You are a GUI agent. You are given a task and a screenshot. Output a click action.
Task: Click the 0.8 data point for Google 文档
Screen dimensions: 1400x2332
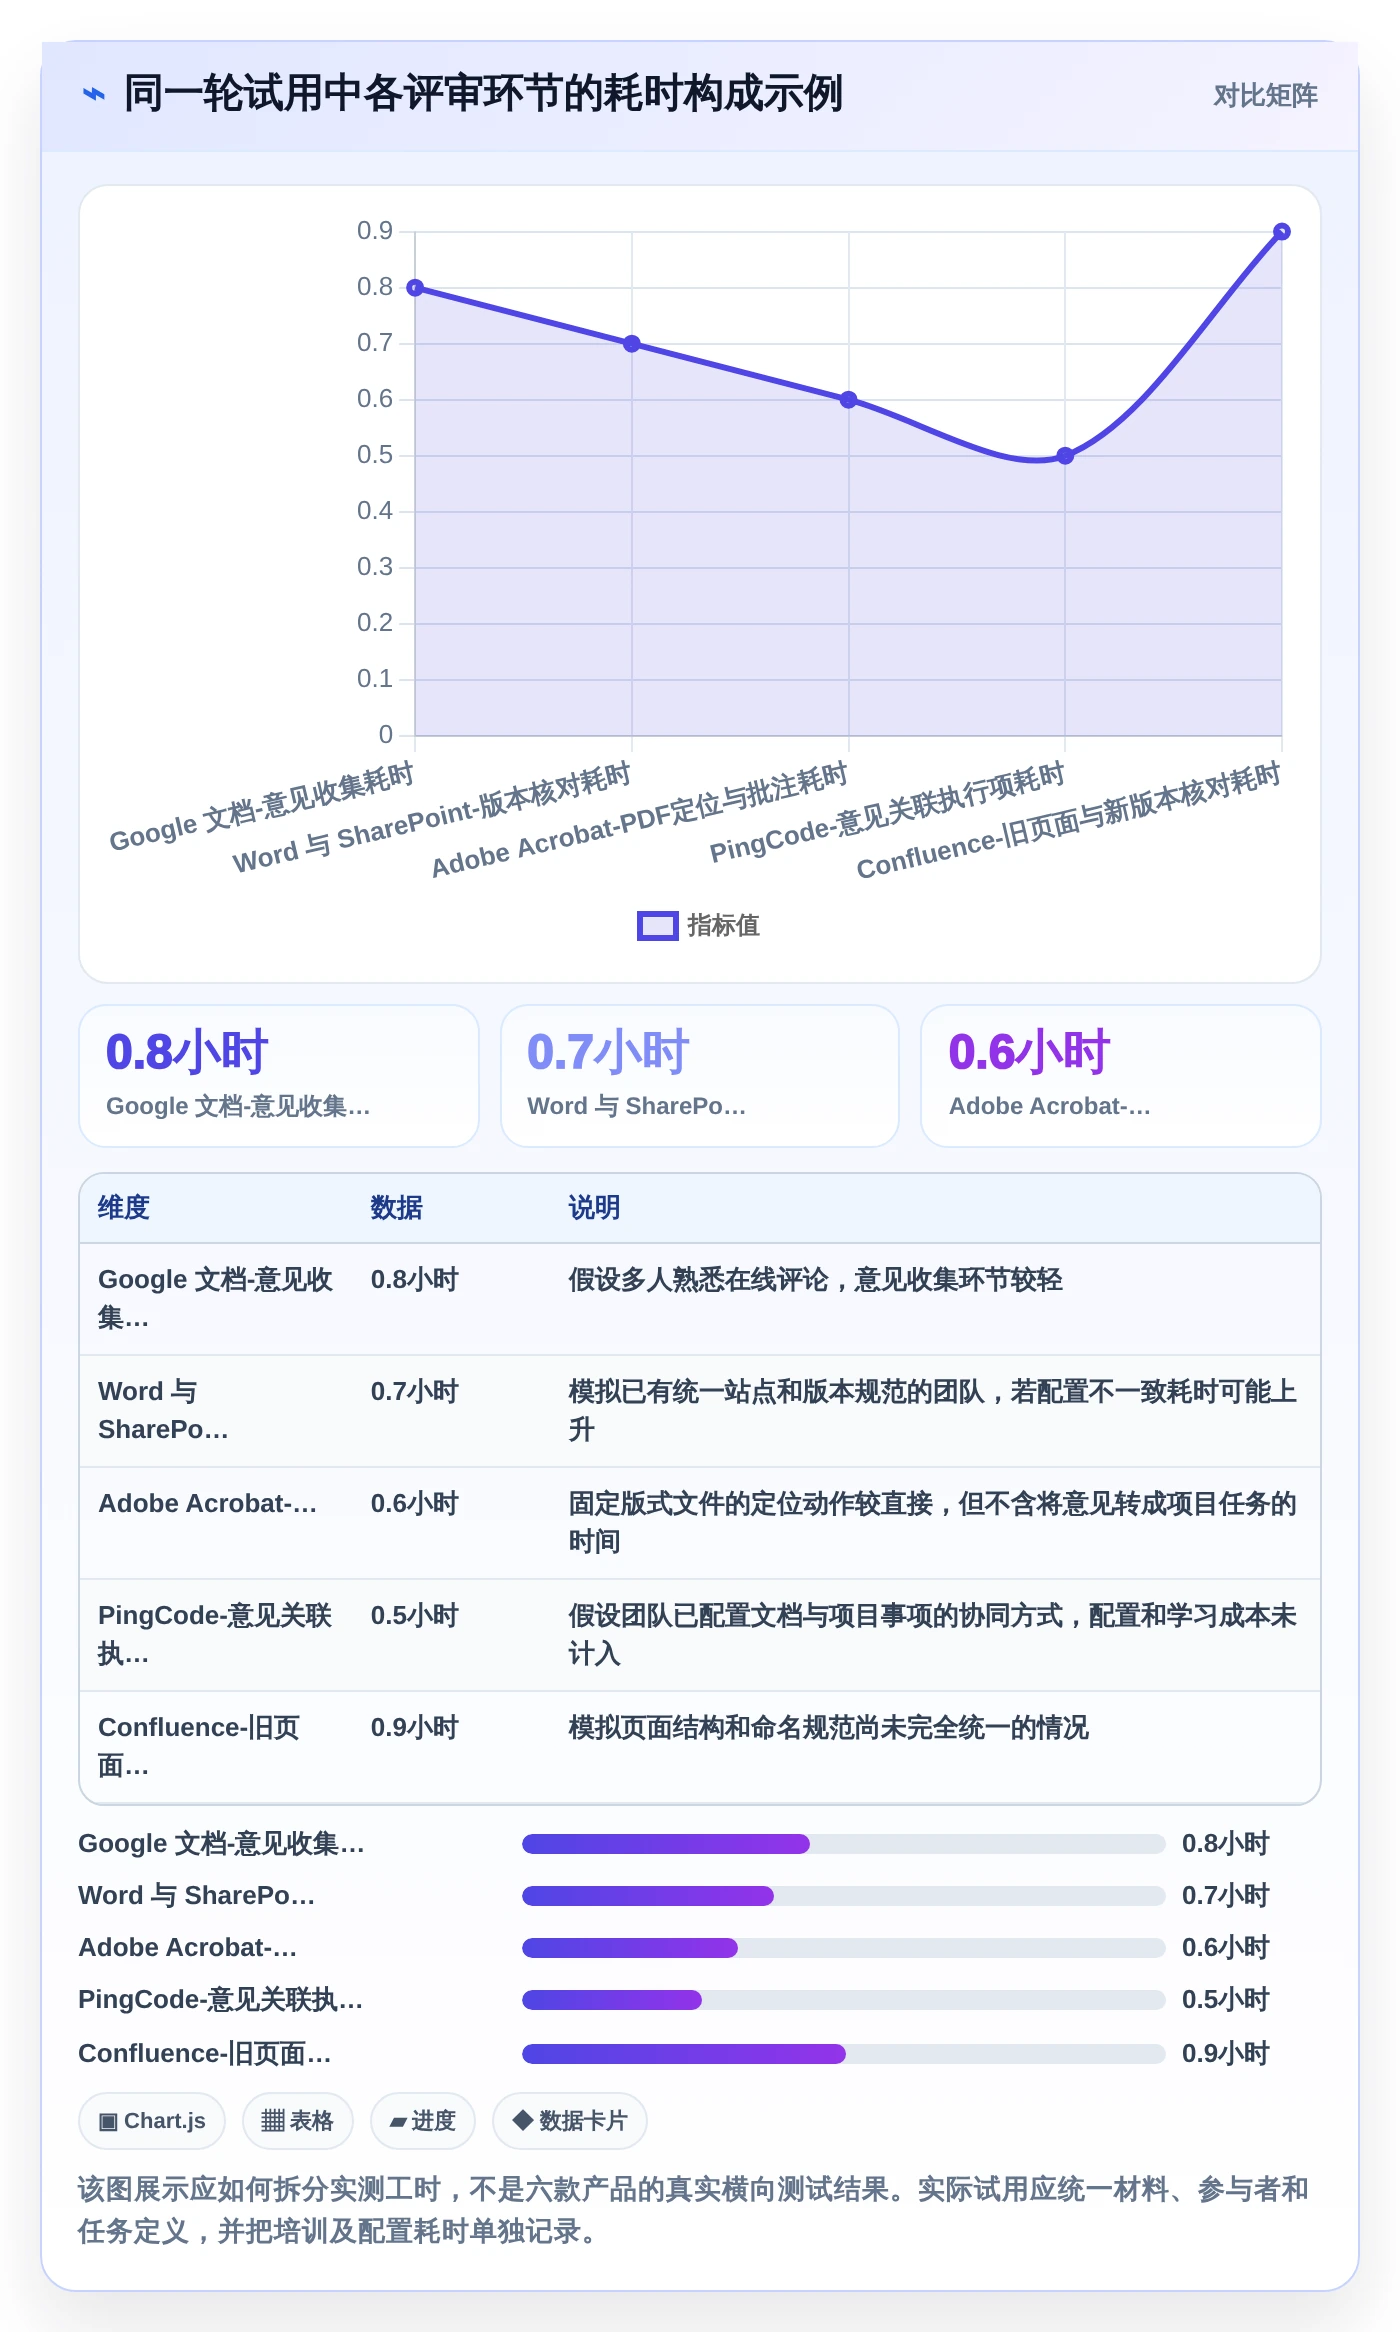(415, 288)
